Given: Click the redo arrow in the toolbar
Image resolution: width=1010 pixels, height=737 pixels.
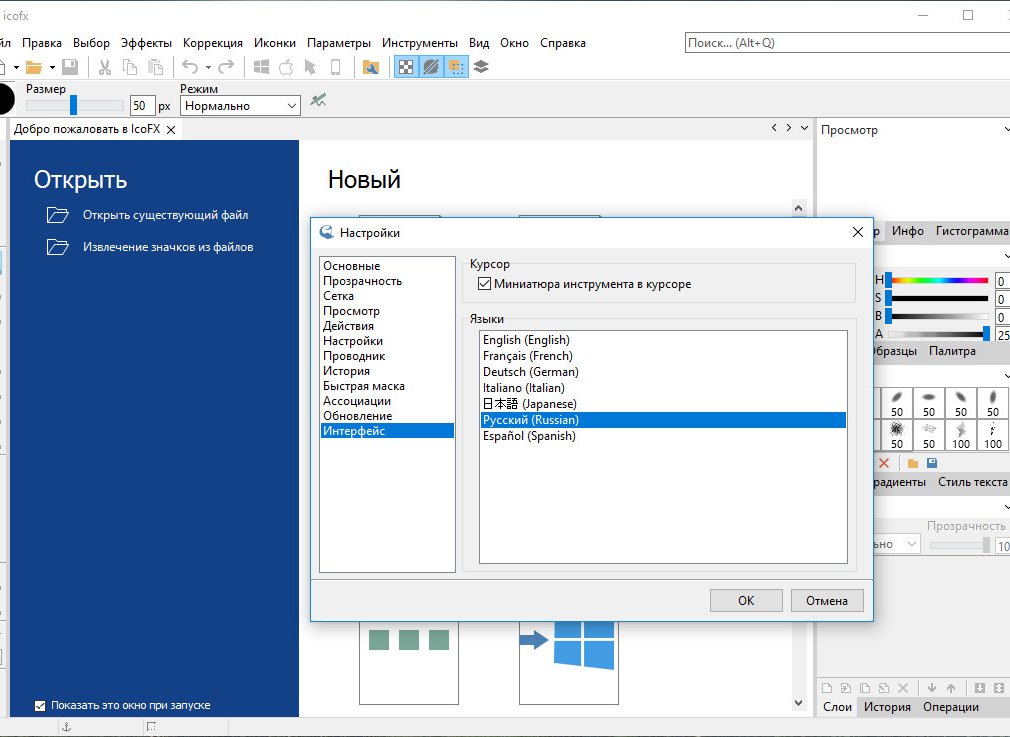Looking at the screenshot, I should [x=226, y=67].
